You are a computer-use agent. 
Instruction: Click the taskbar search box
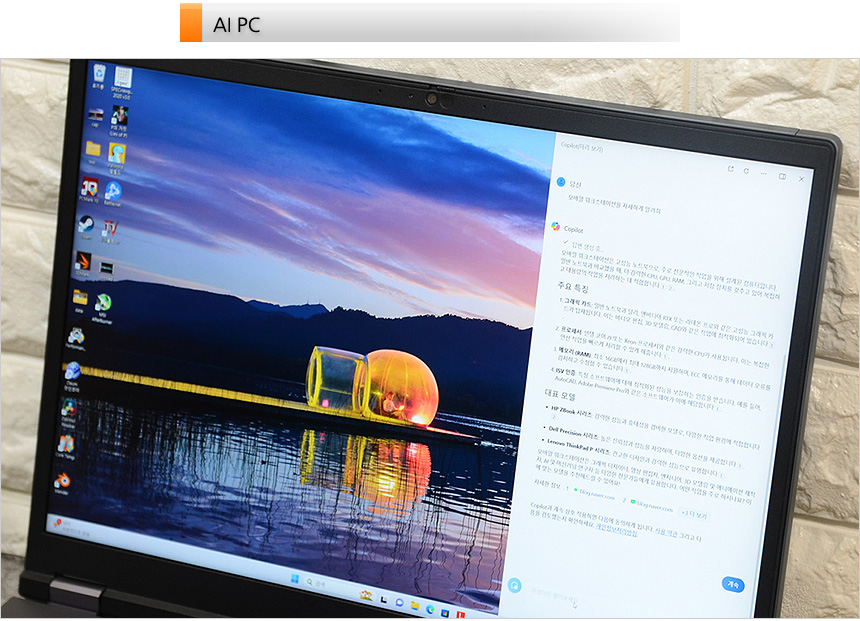(329, 584)
